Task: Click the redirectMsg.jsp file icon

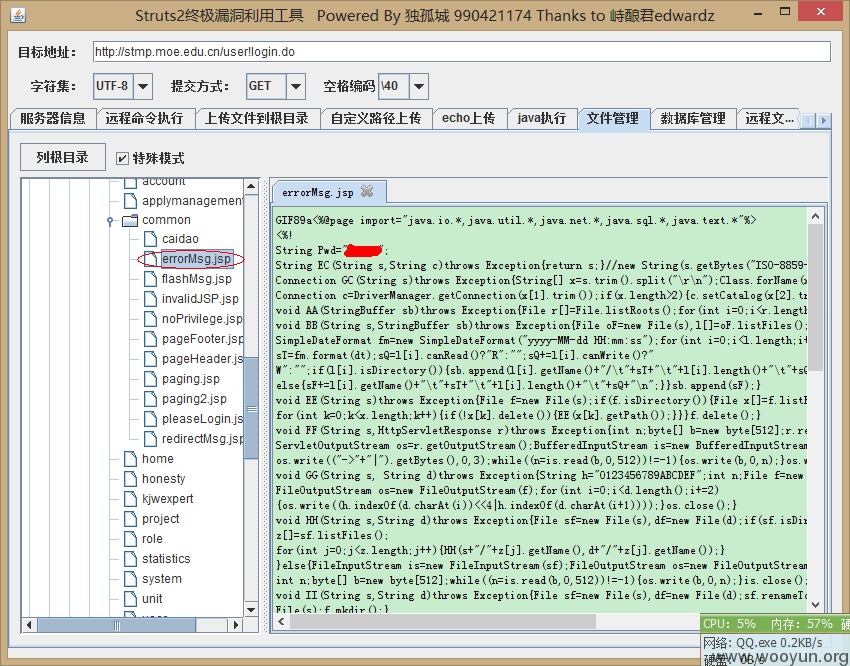Action: 151,439
